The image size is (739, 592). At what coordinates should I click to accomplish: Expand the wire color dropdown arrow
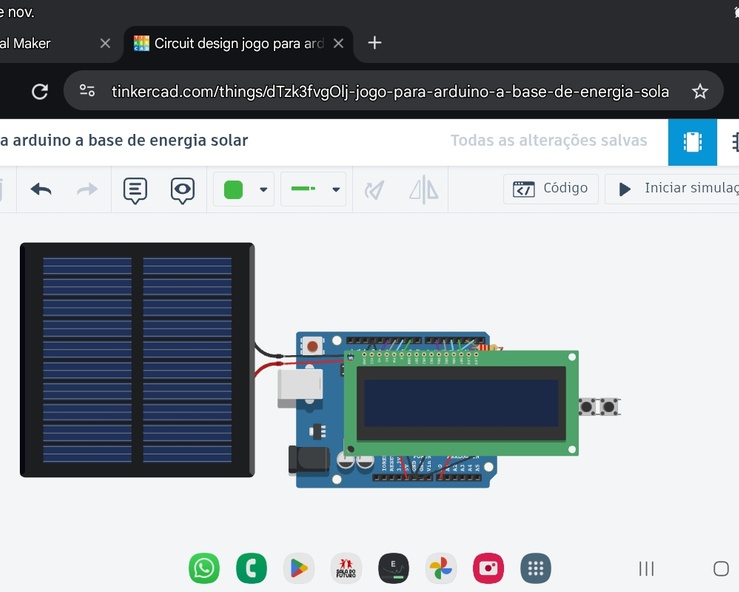pos(263,189)
